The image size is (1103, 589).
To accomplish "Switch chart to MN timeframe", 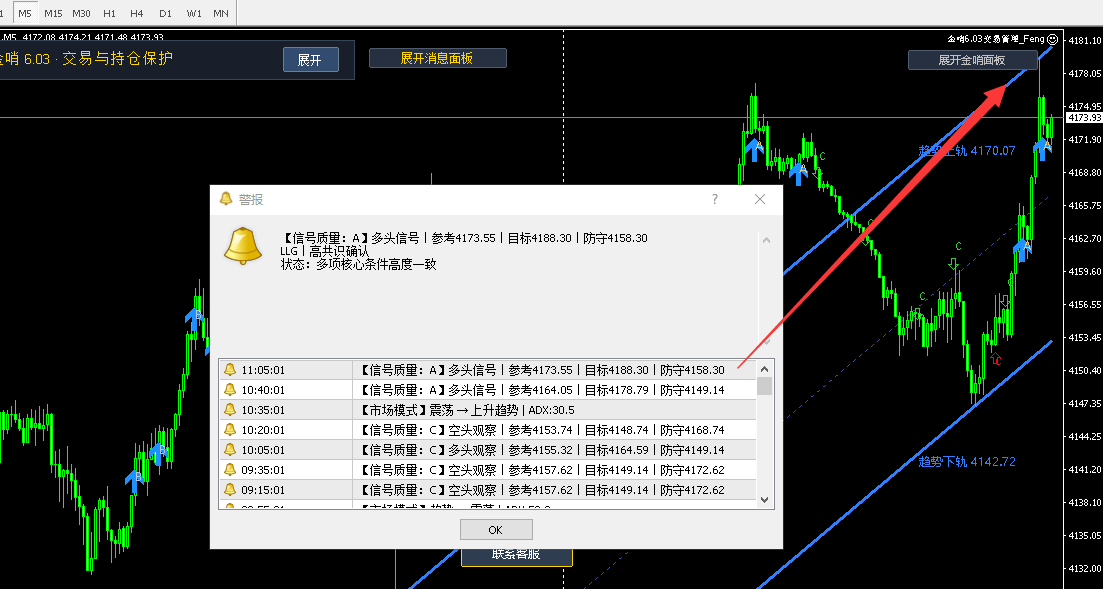I will (x=221, y=13).
